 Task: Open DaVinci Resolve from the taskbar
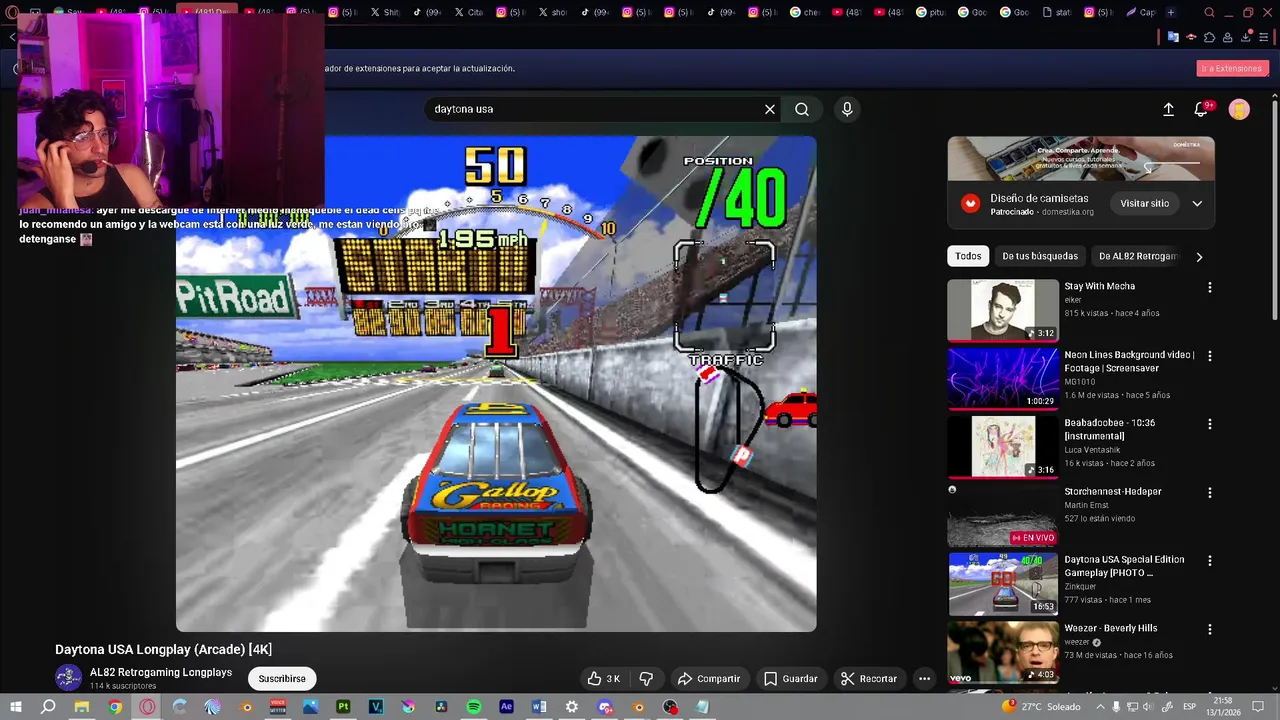(441, 707)
